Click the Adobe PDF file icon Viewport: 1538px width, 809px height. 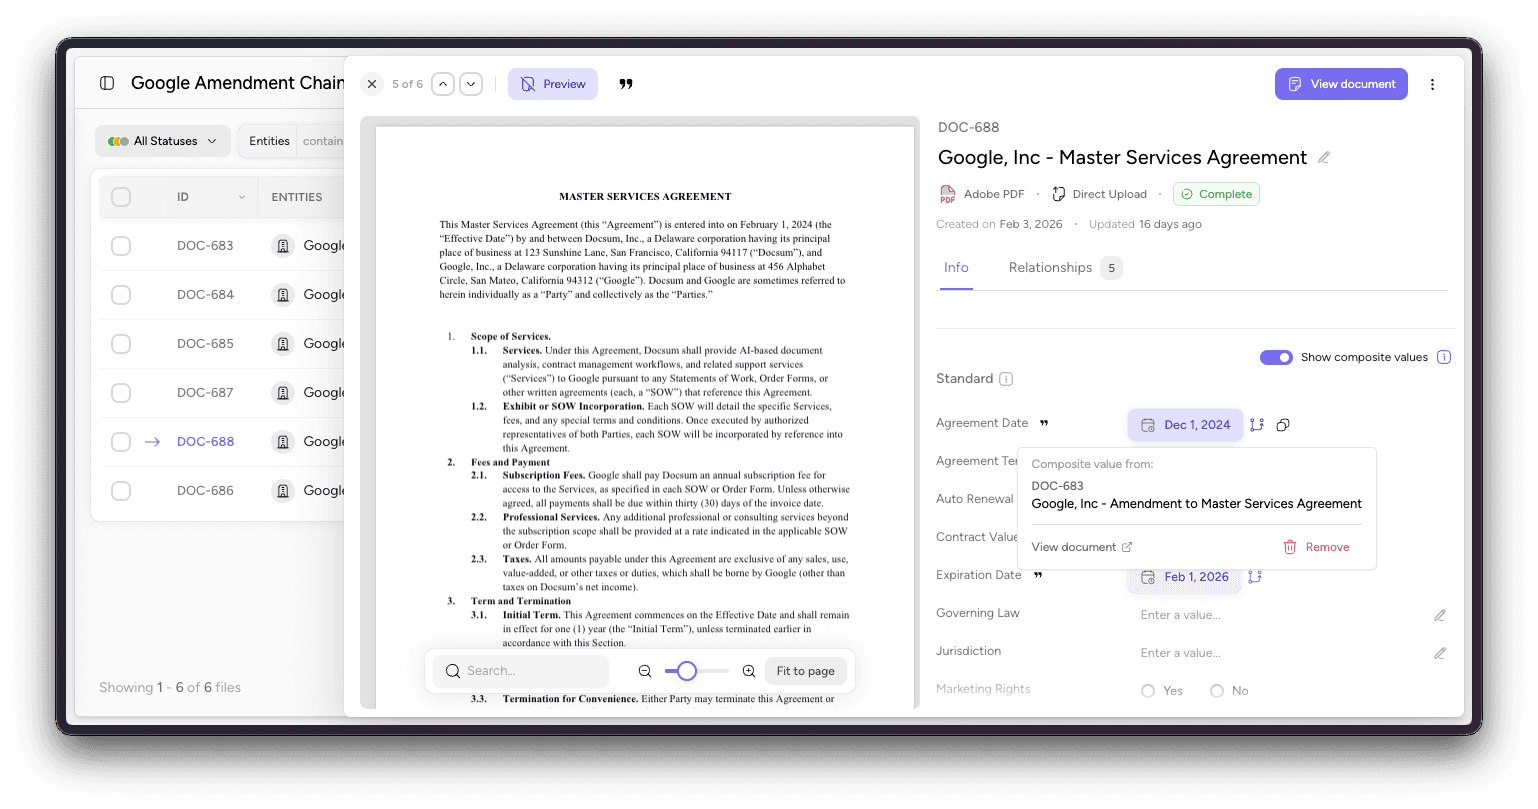pos(947,194)
